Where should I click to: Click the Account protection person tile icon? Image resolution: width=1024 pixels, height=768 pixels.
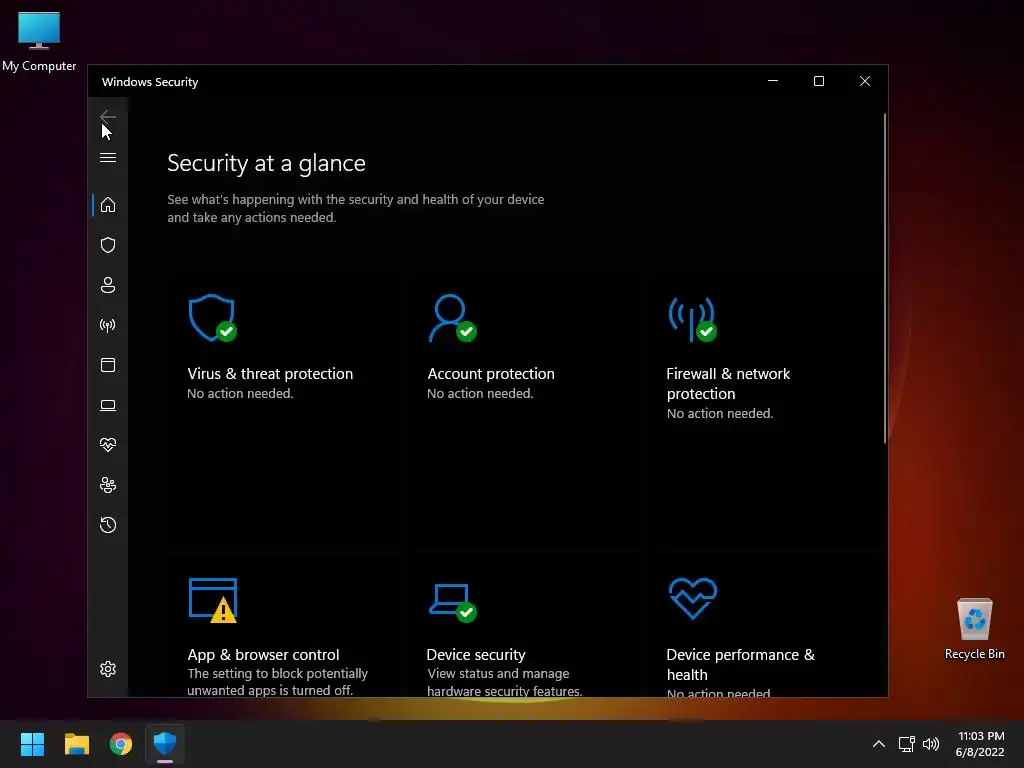click(x=452, y=318)
